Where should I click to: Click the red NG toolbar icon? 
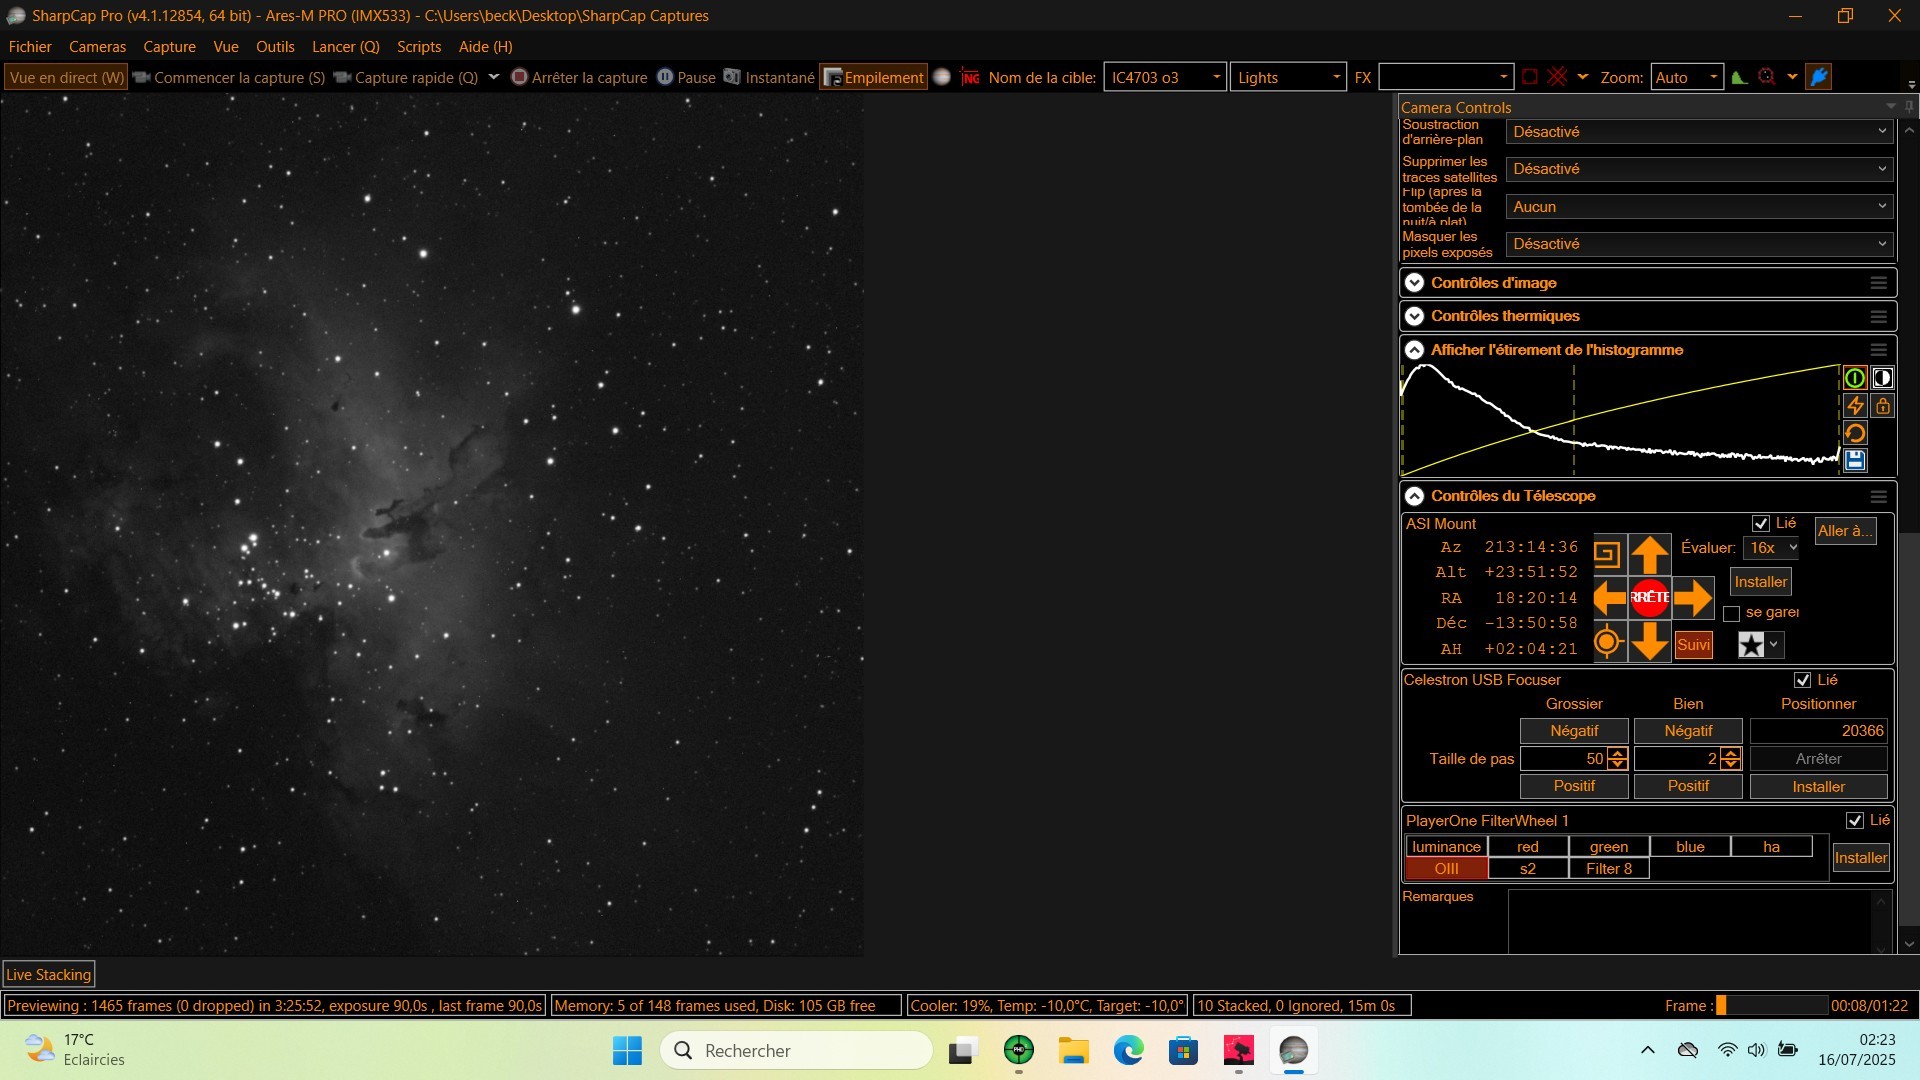coord(970,77)
